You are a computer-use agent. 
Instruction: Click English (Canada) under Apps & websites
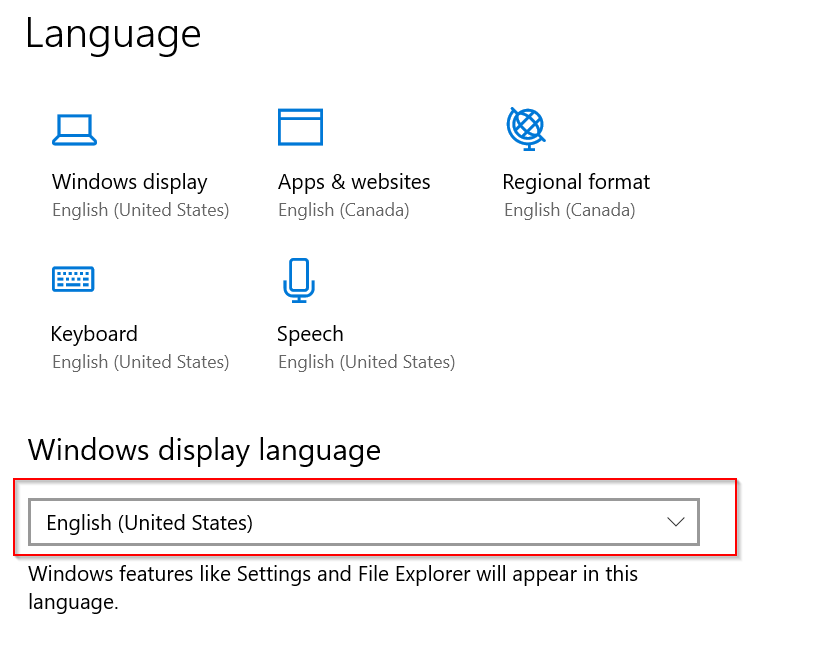tap(343, 210)
